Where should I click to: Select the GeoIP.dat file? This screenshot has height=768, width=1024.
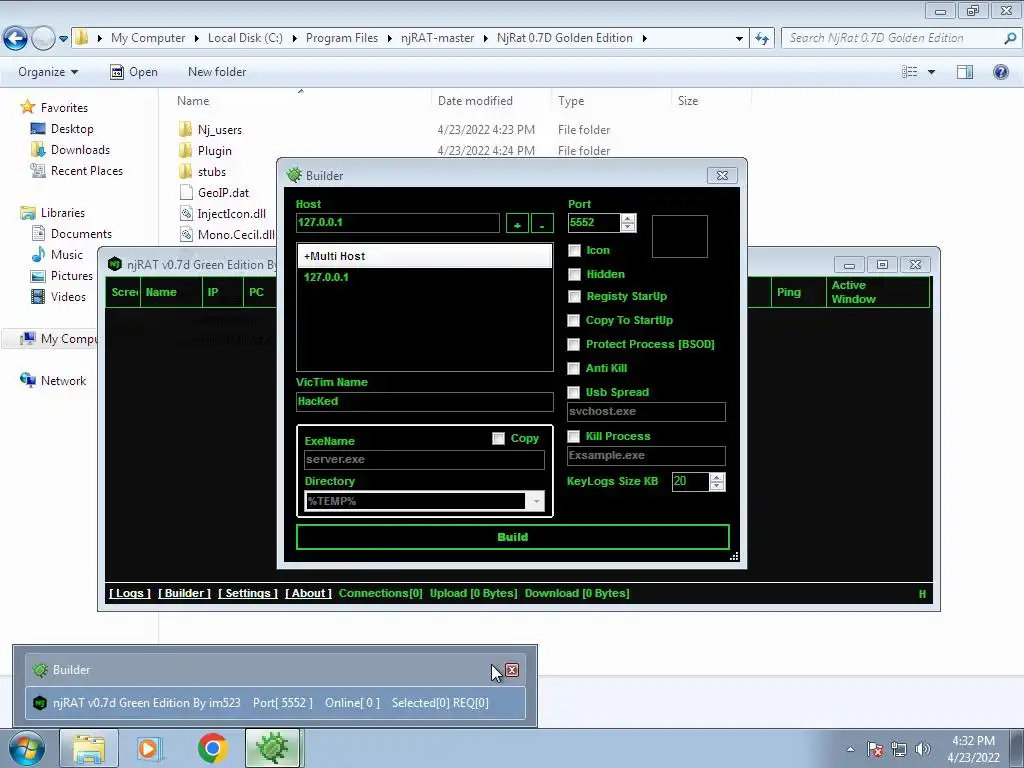click(x=223, y=193)
